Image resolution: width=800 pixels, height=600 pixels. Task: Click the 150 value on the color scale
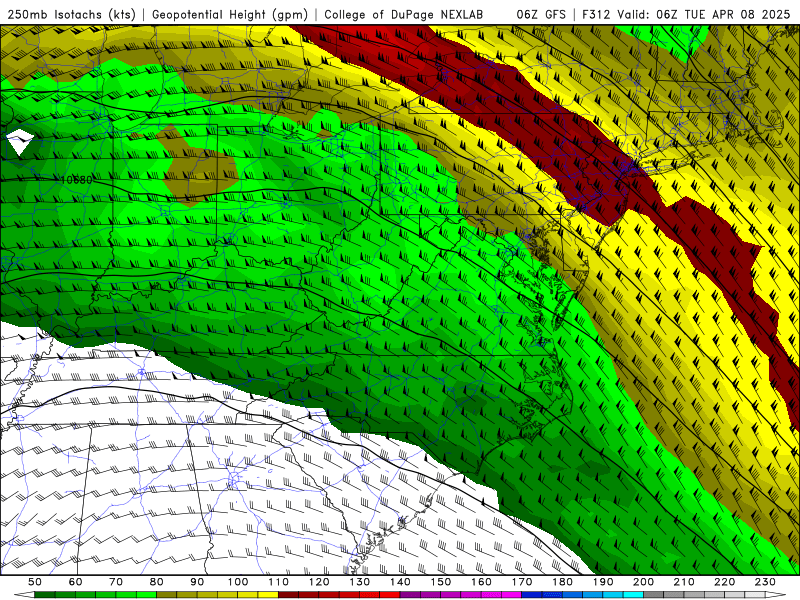click(440, 582)
